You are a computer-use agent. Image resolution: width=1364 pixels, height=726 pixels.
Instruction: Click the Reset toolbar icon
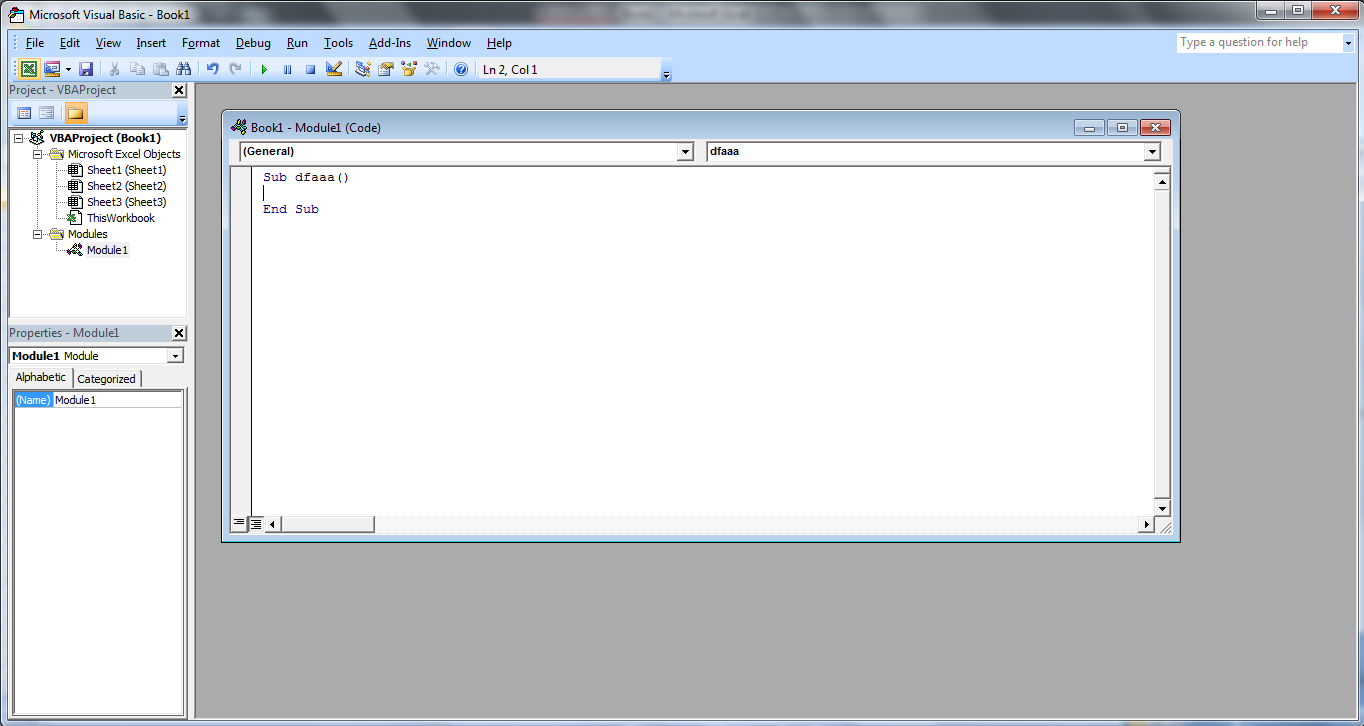pyautogui.click(x=311, y=68)
